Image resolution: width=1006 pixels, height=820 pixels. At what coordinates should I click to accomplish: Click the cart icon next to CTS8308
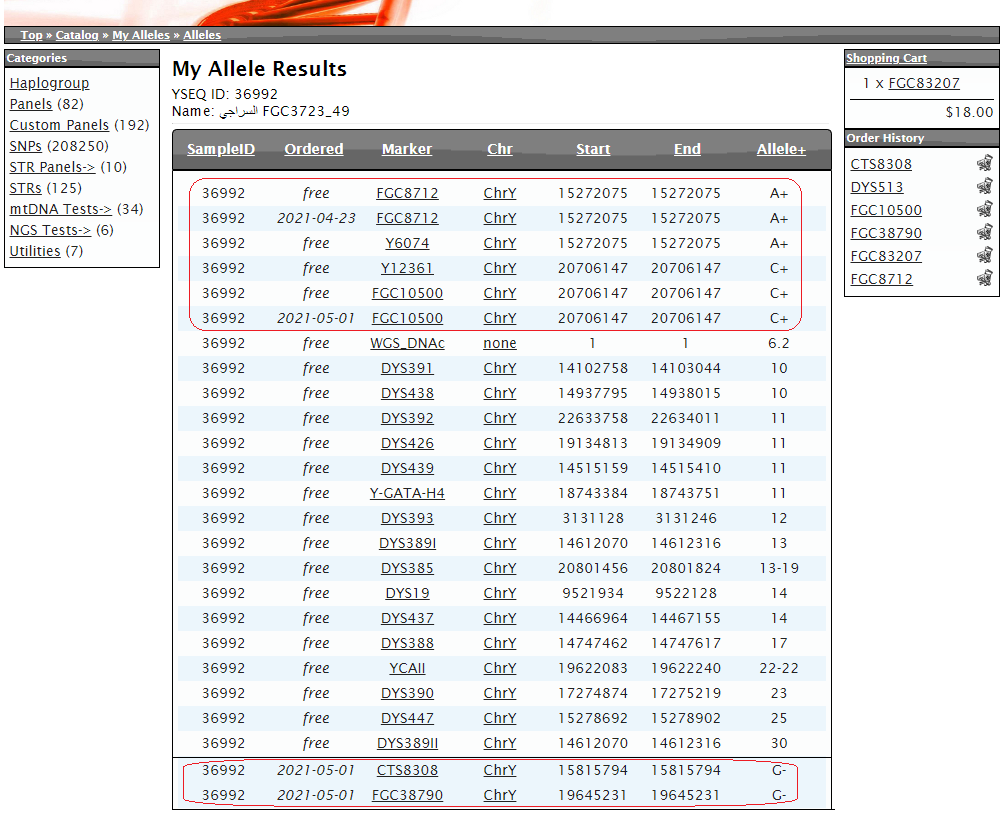pyautogui.click(x=984, y=163)
